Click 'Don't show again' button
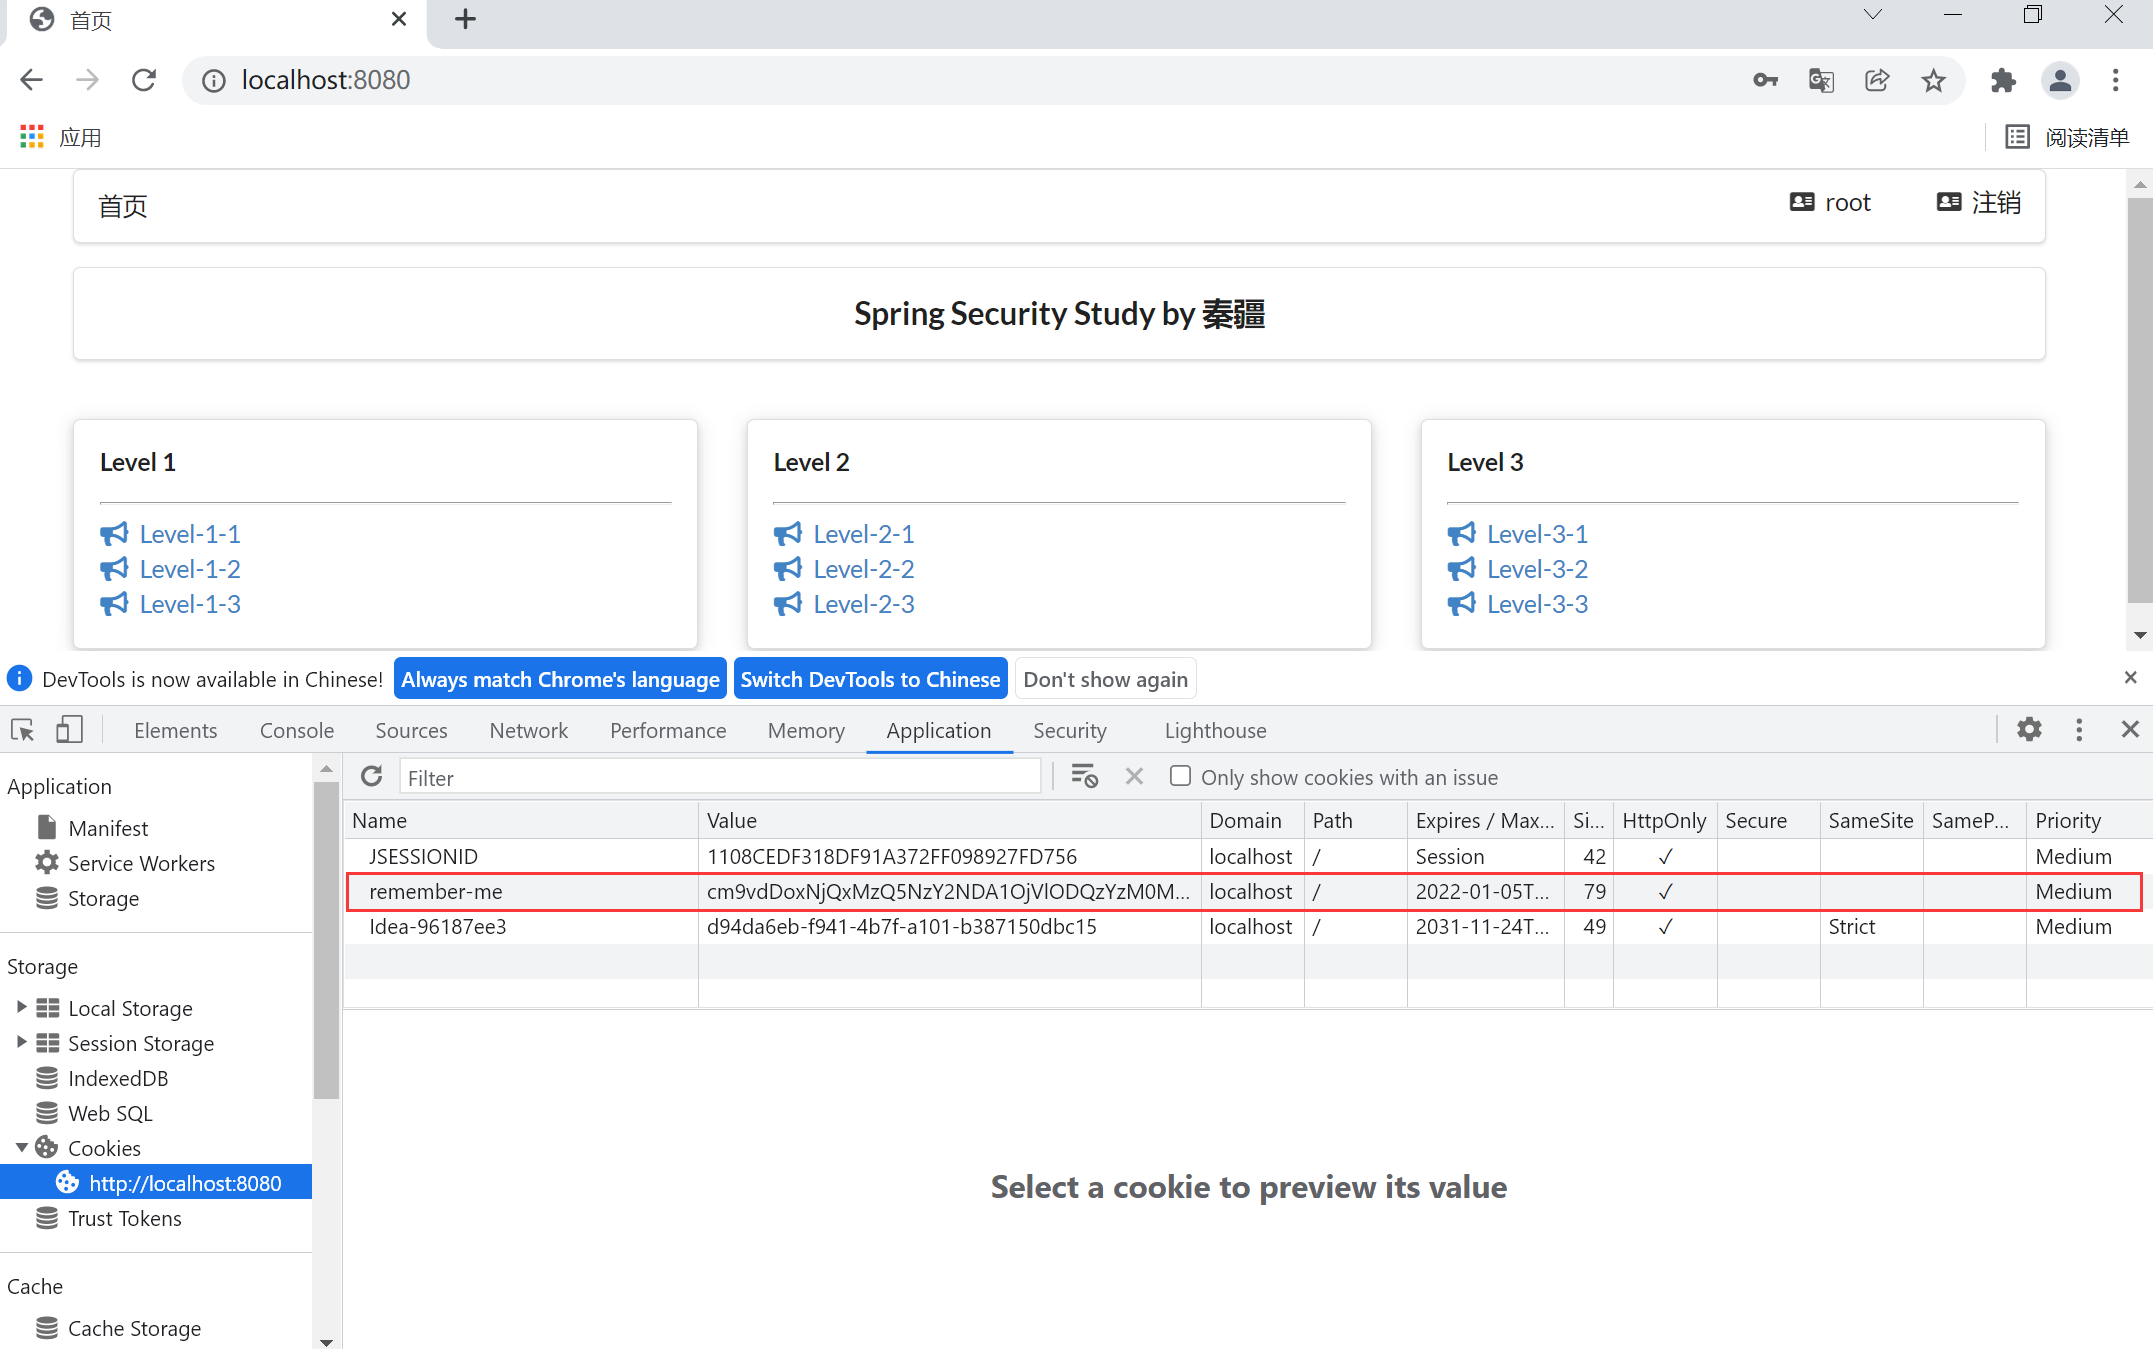 [x=1105, y=679]
